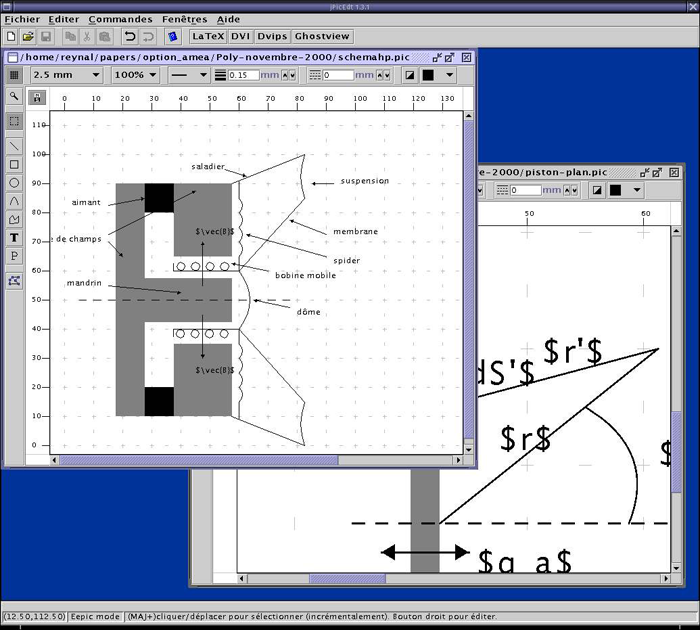Viewport: 700px width, 630px height.
Task: Expand the 100% zoom level dropdown
Action: pos(134,75)
